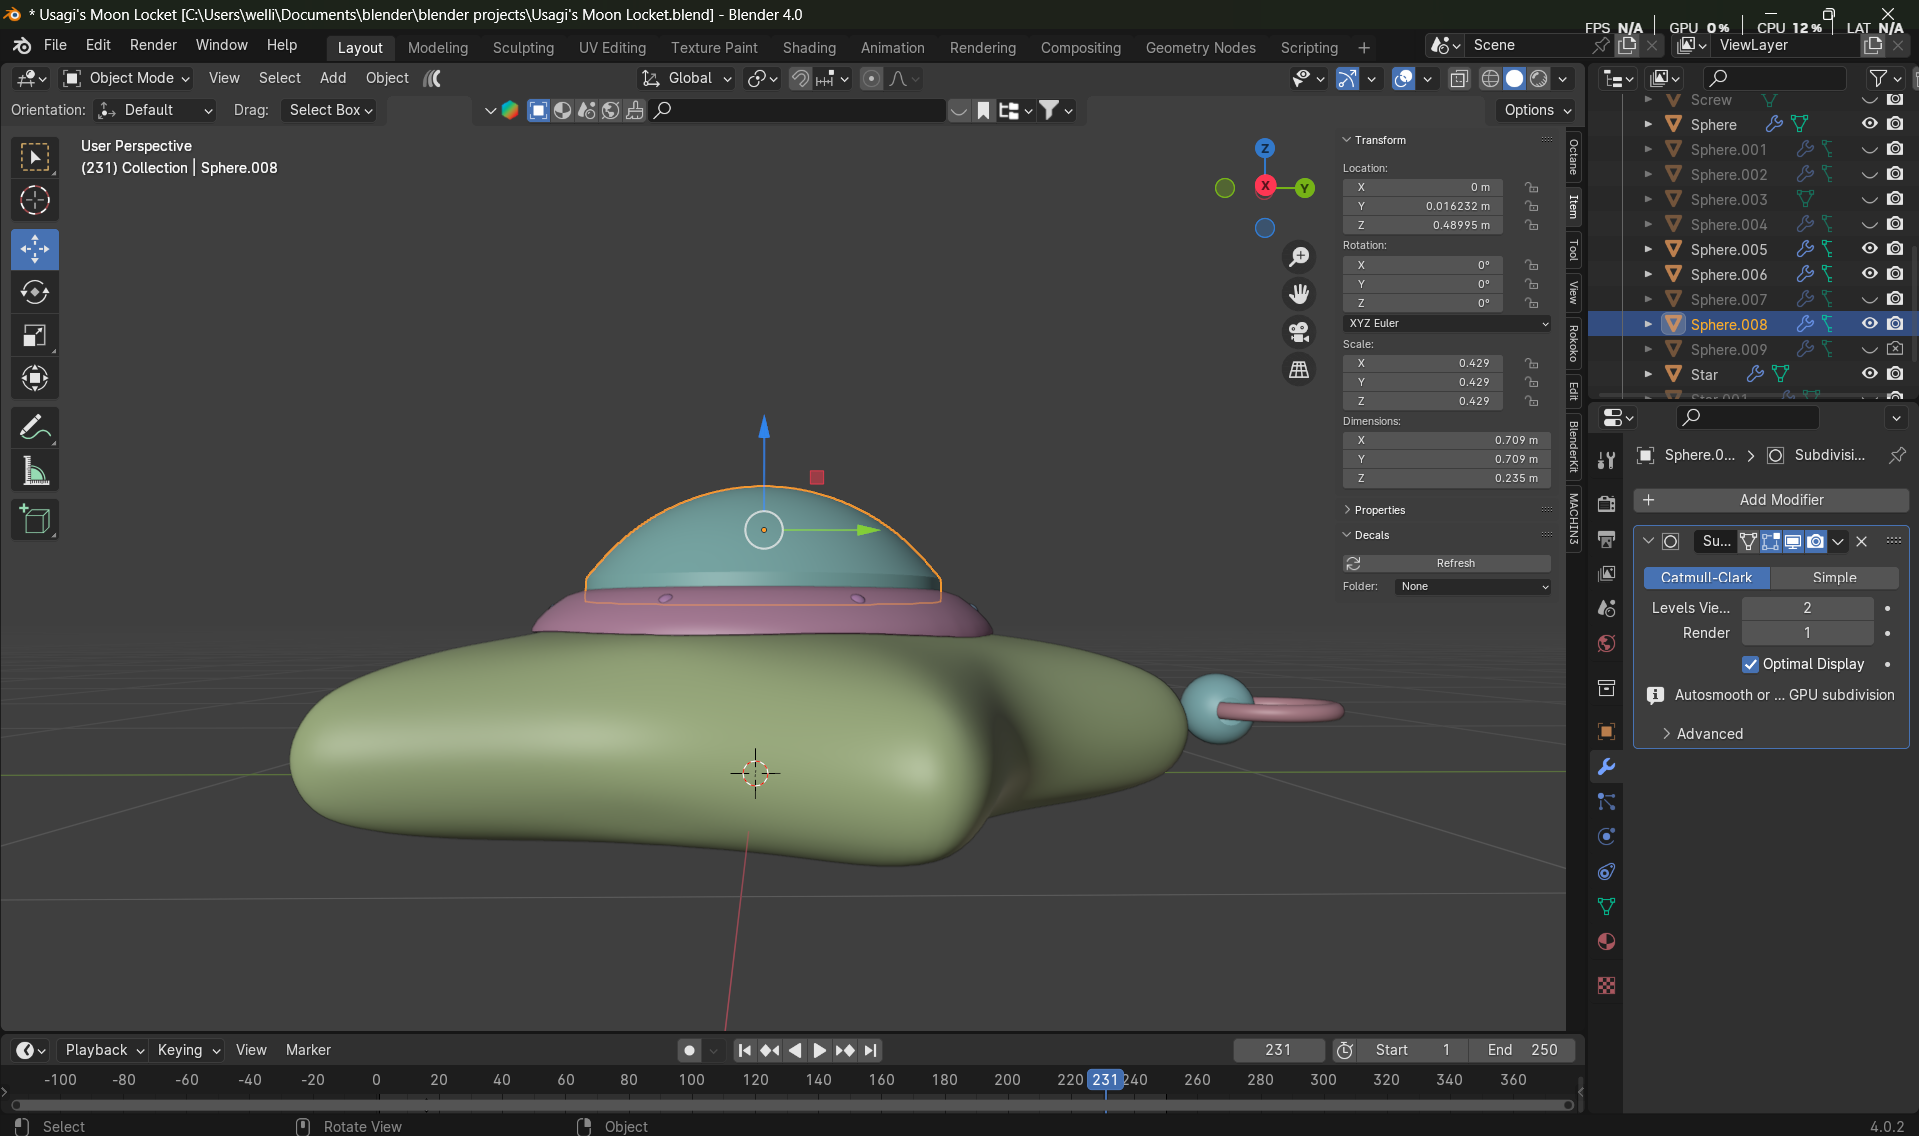Open the Object Data properties tab
The width and height of the screenshot is (1919, 1136).
[x=1606, y=907]
